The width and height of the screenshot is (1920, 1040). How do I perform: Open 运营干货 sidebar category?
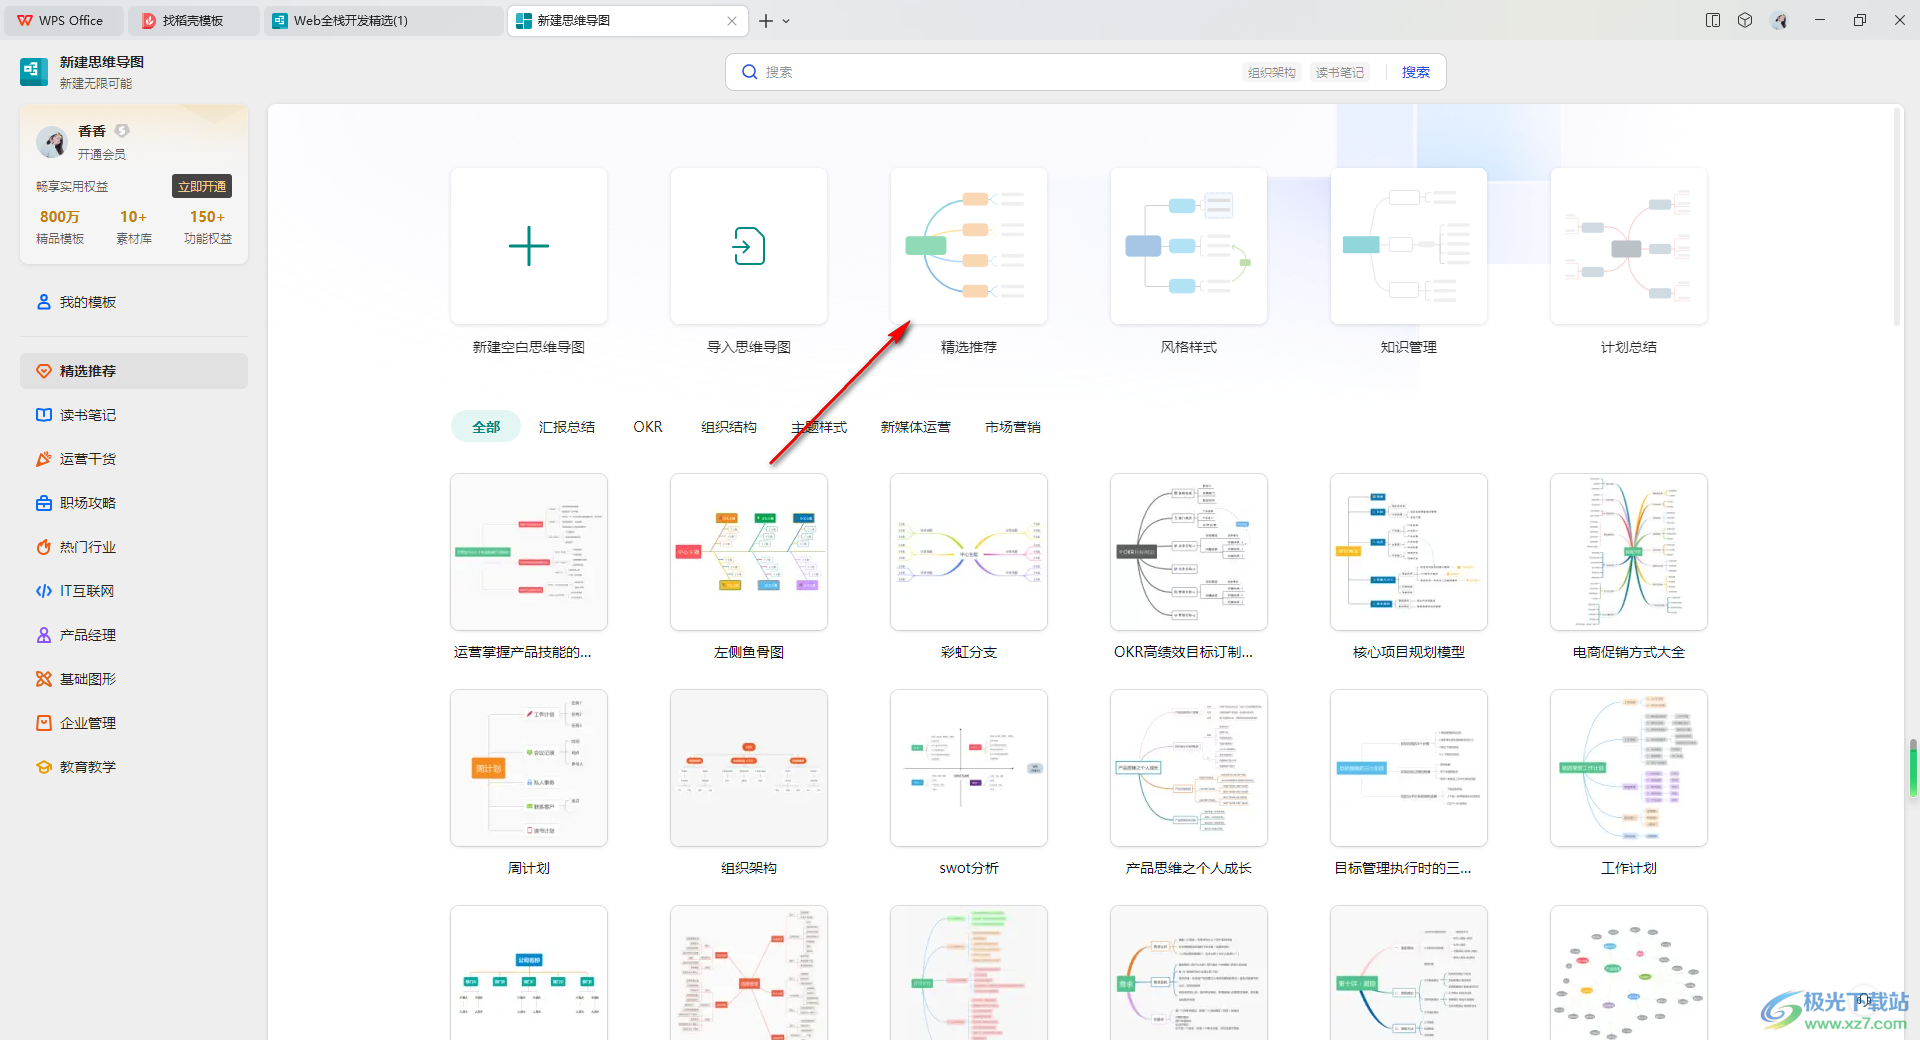(134, 459)
